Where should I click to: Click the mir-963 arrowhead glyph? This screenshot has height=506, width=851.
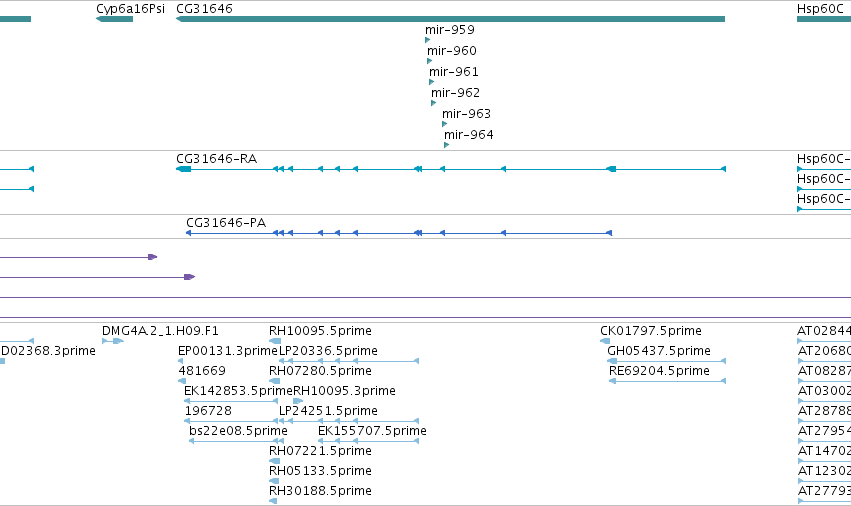click(444, 124)
